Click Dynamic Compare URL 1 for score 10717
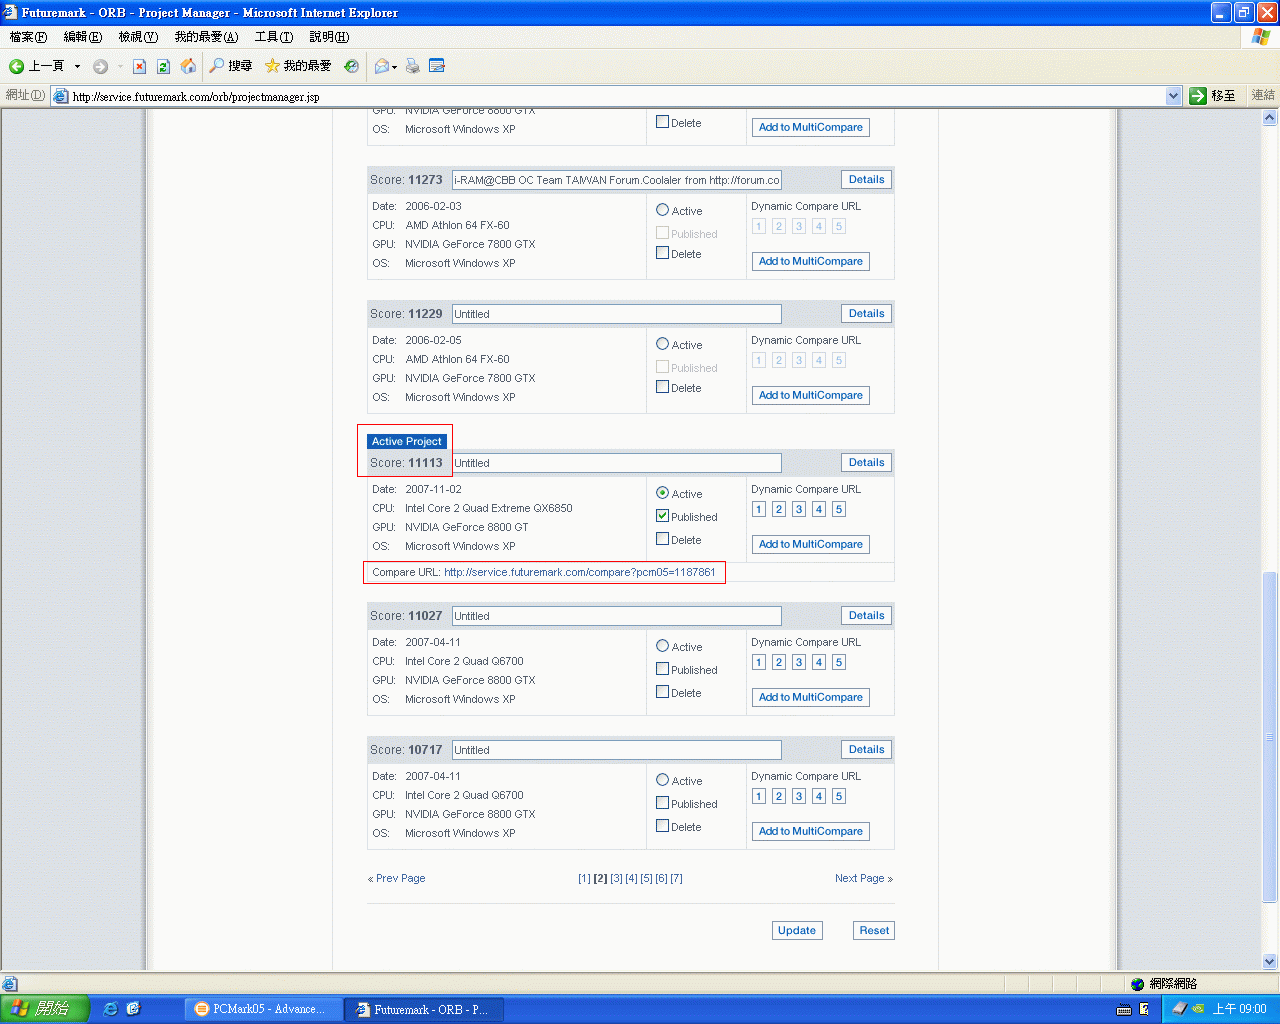 point(759,796)
